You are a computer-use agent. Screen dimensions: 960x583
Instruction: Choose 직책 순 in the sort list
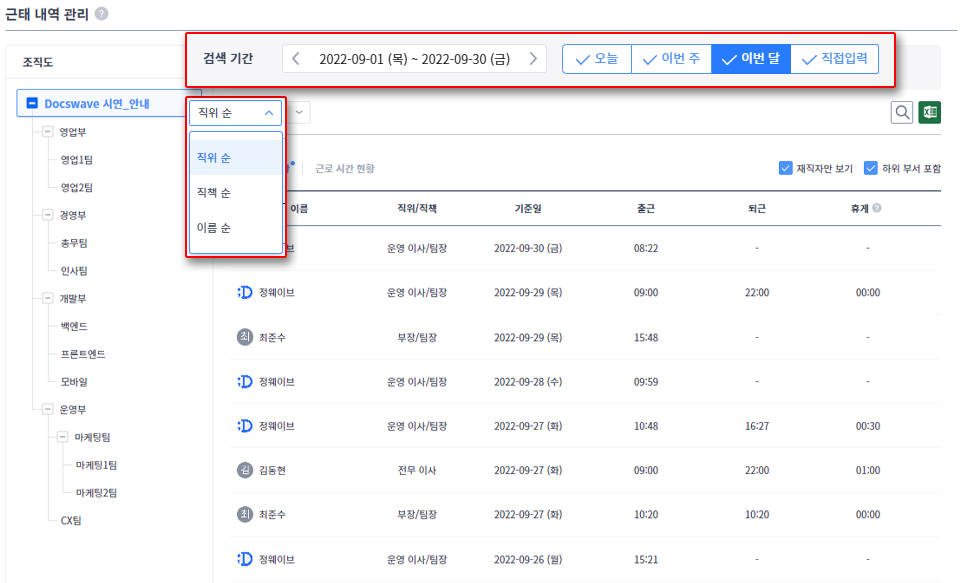(236, 193)
